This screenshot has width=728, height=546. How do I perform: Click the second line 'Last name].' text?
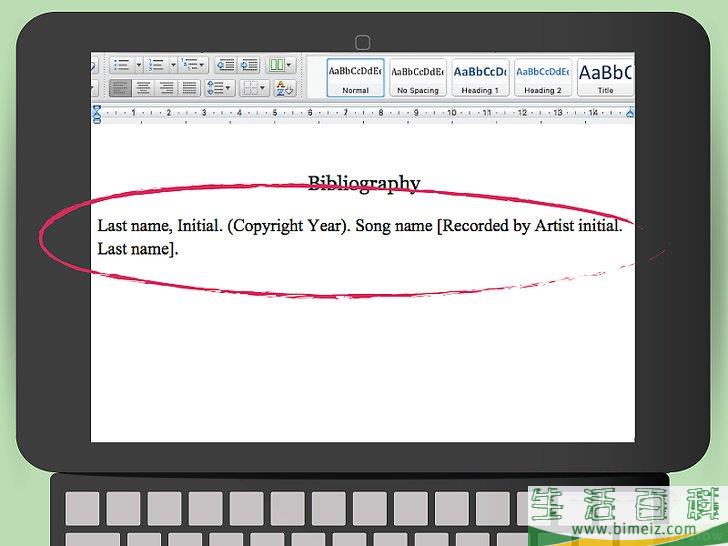(x=138, y=249)
